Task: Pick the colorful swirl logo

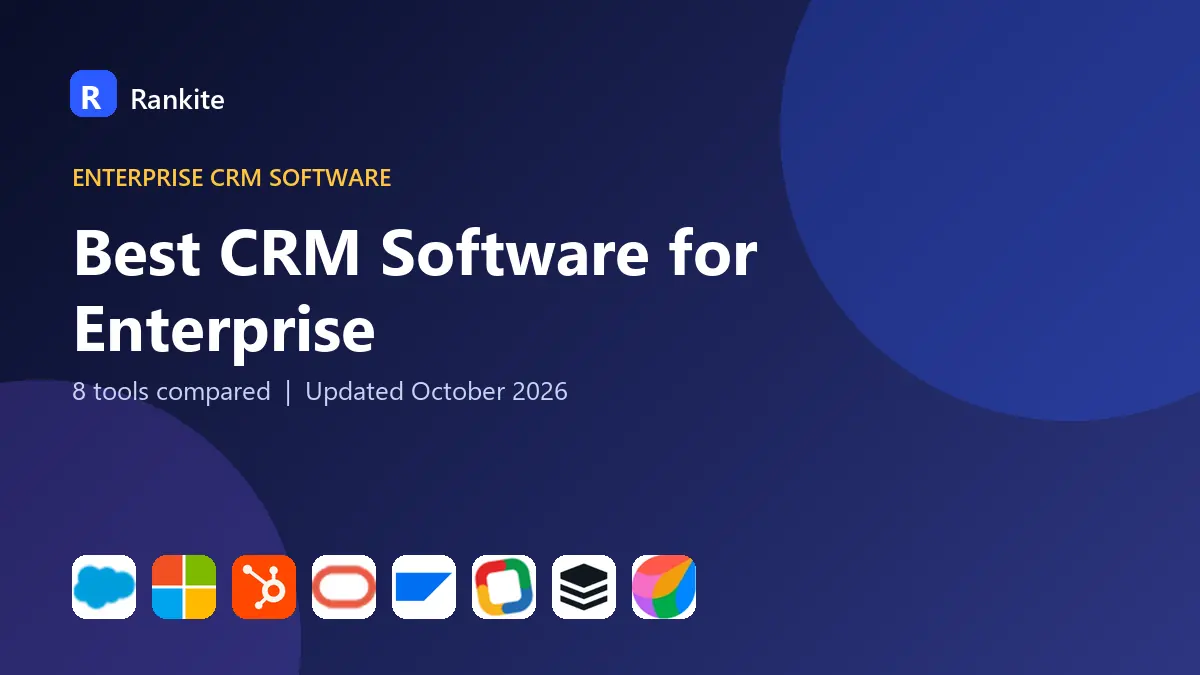Action: point(664,587)
